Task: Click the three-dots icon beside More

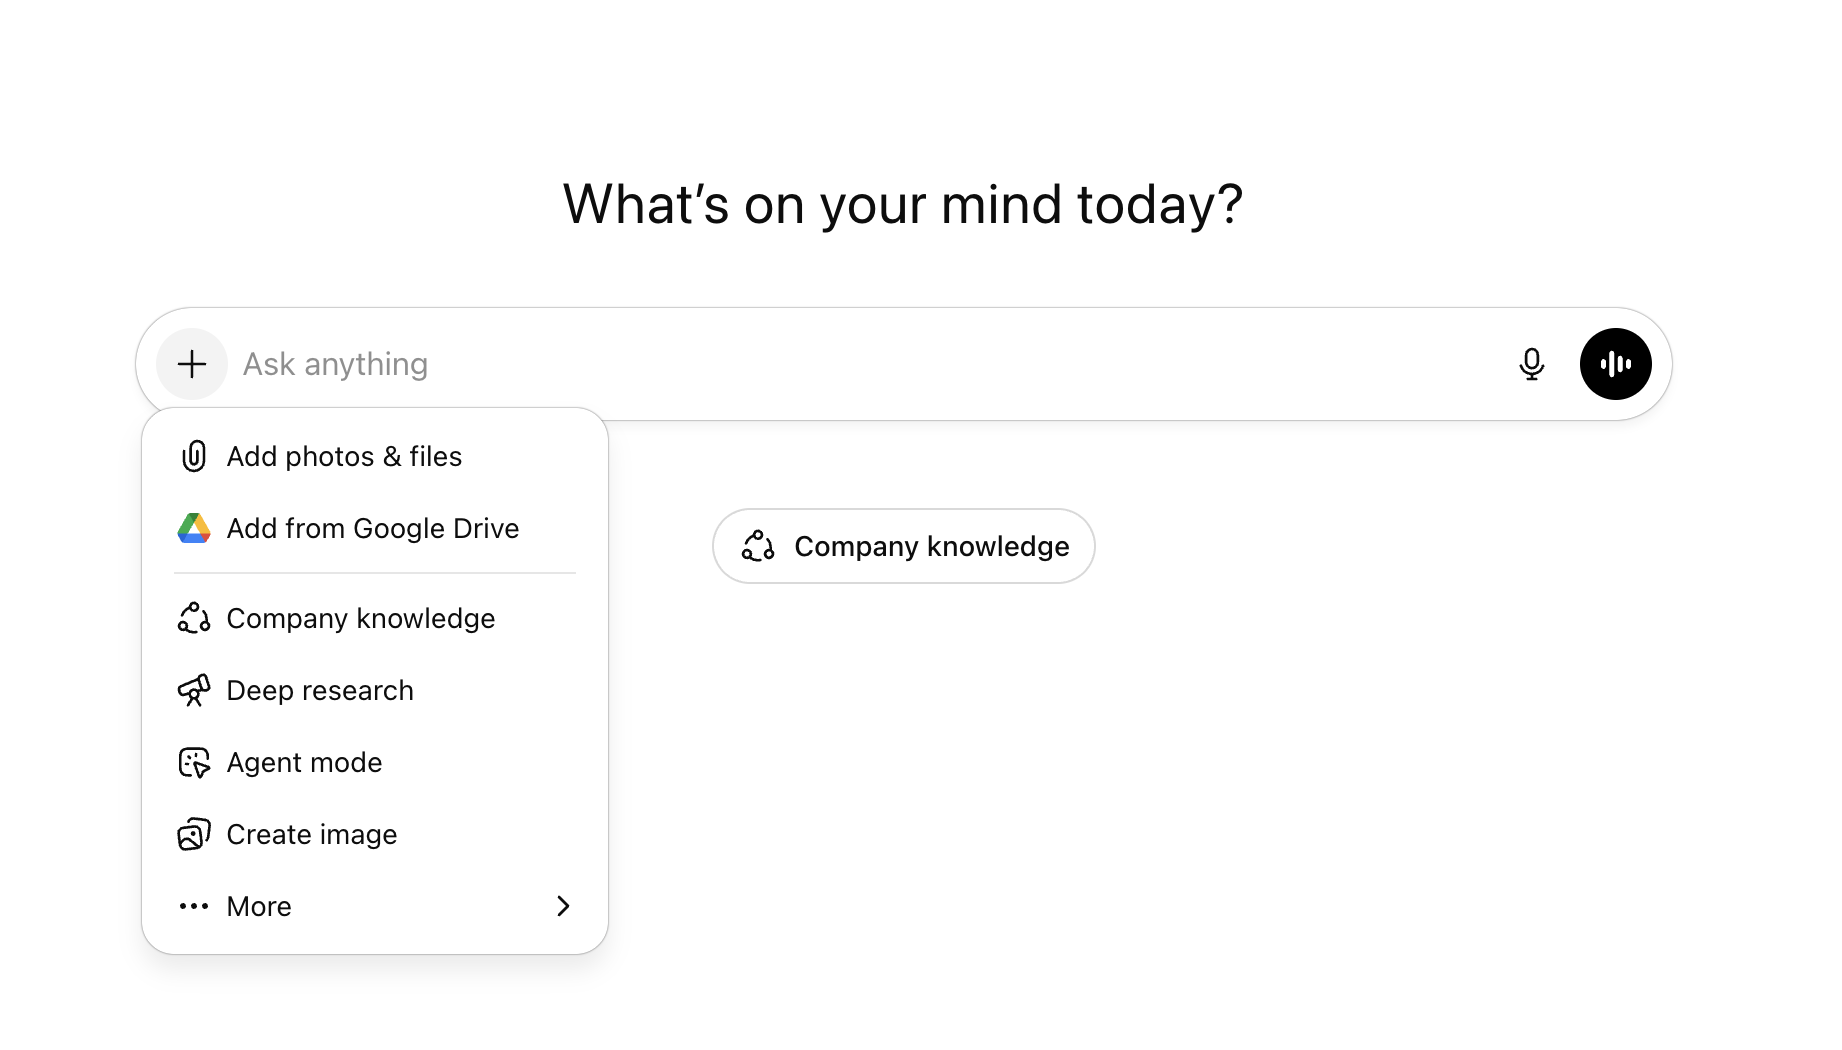Action: (194, 906)
